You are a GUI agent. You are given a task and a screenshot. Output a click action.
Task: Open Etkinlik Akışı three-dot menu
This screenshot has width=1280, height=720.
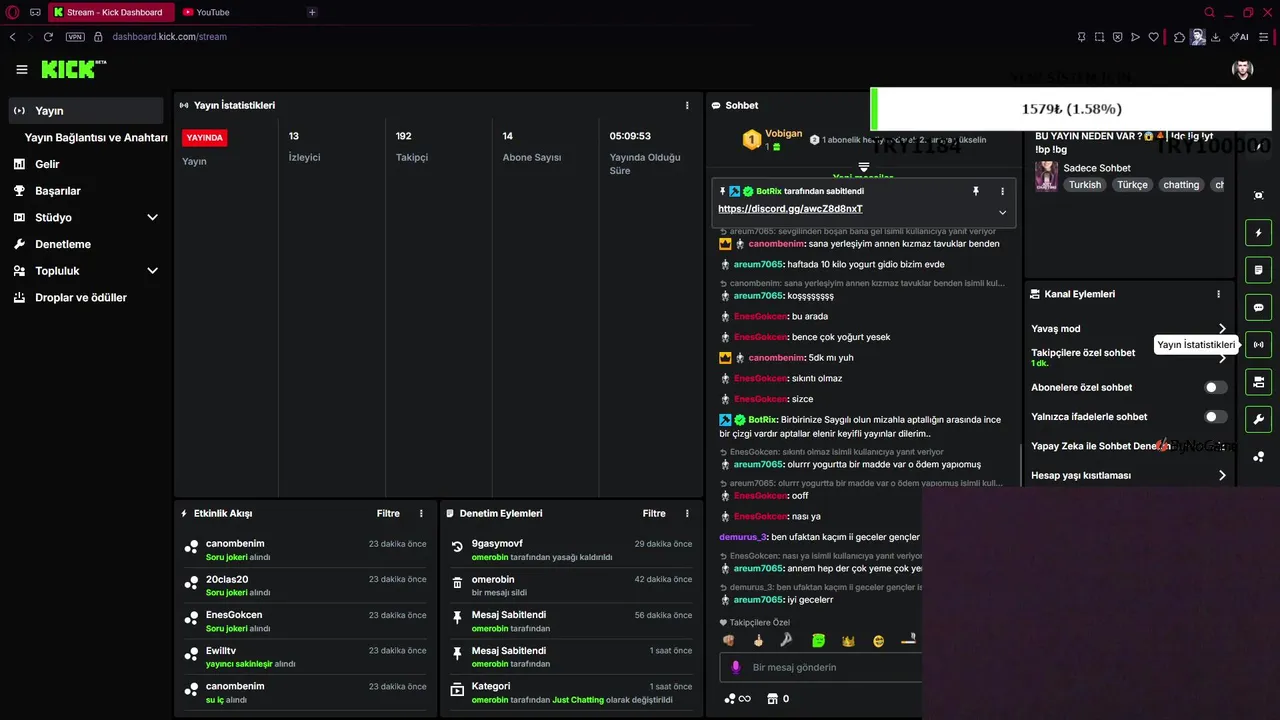tap(421, 513)
